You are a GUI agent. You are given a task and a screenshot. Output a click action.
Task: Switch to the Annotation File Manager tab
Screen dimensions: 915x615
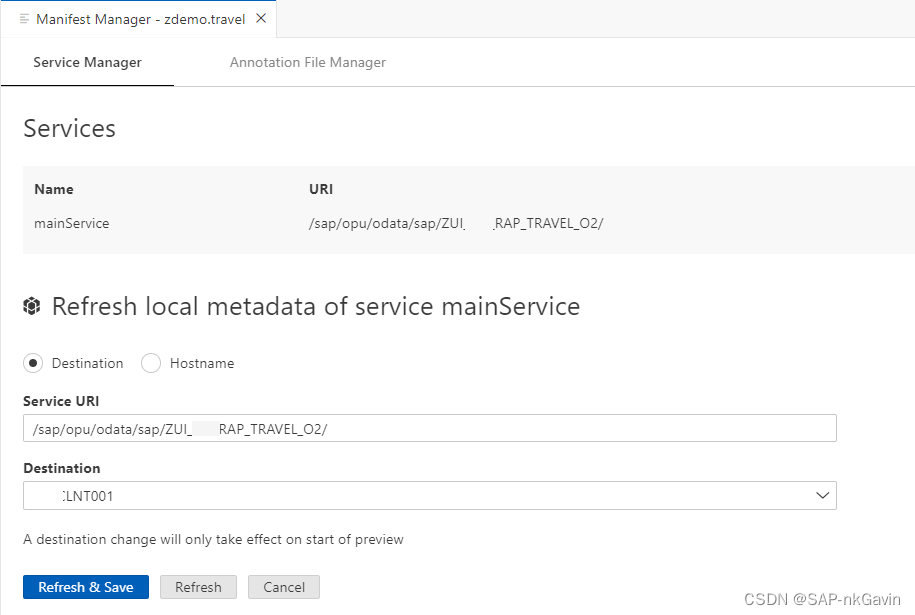(307, 62)
